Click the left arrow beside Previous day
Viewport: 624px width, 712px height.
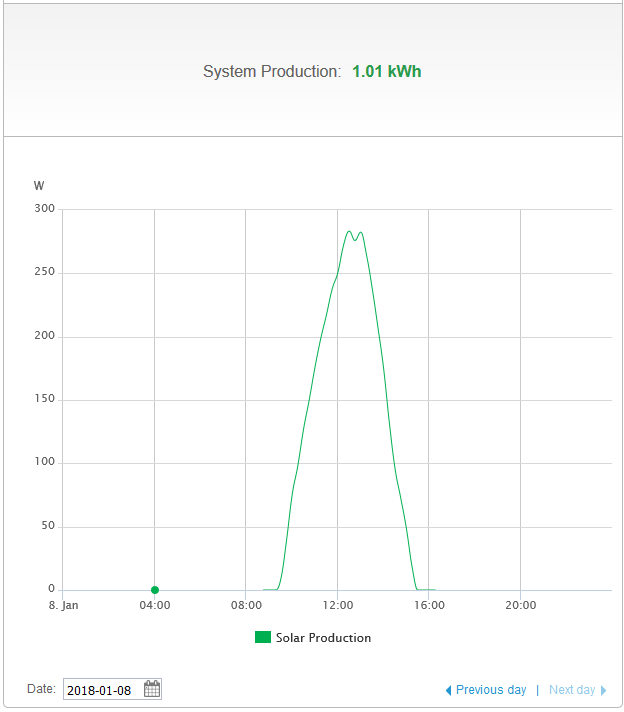coord(448,690)
